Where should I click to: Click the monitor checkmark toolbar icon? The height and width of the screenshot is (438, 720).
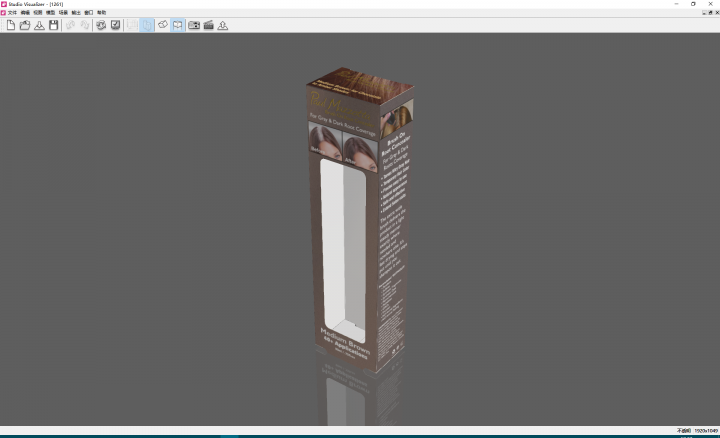point(116,25)
